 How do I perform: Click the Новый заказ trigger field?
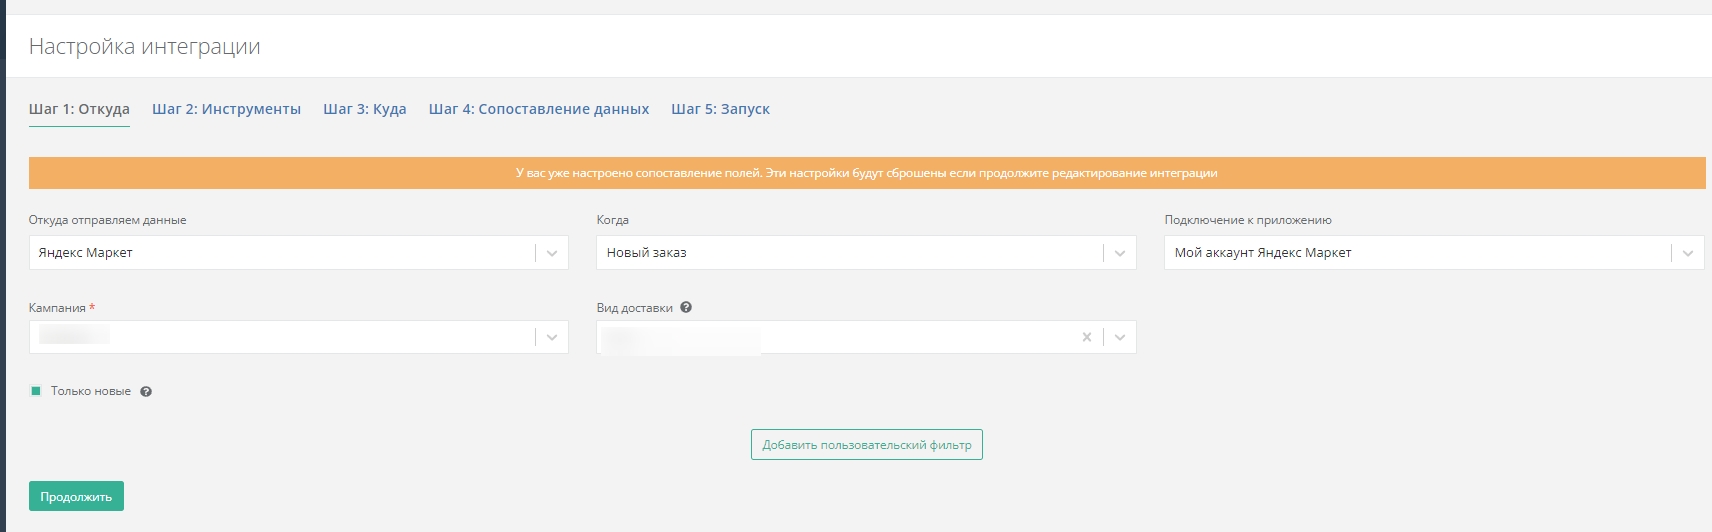point(848,253)
